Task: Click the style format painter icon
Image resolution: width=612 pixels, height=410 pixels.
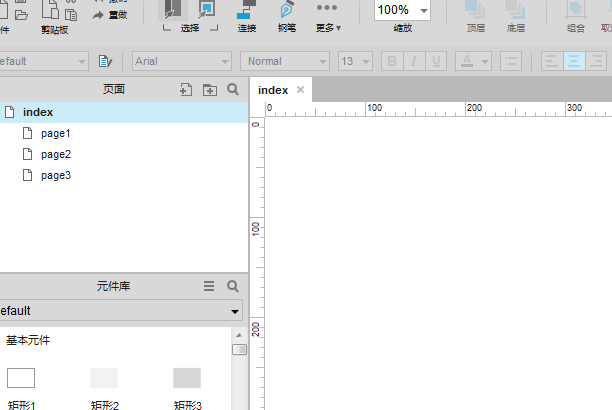Action: pos(105,61)
